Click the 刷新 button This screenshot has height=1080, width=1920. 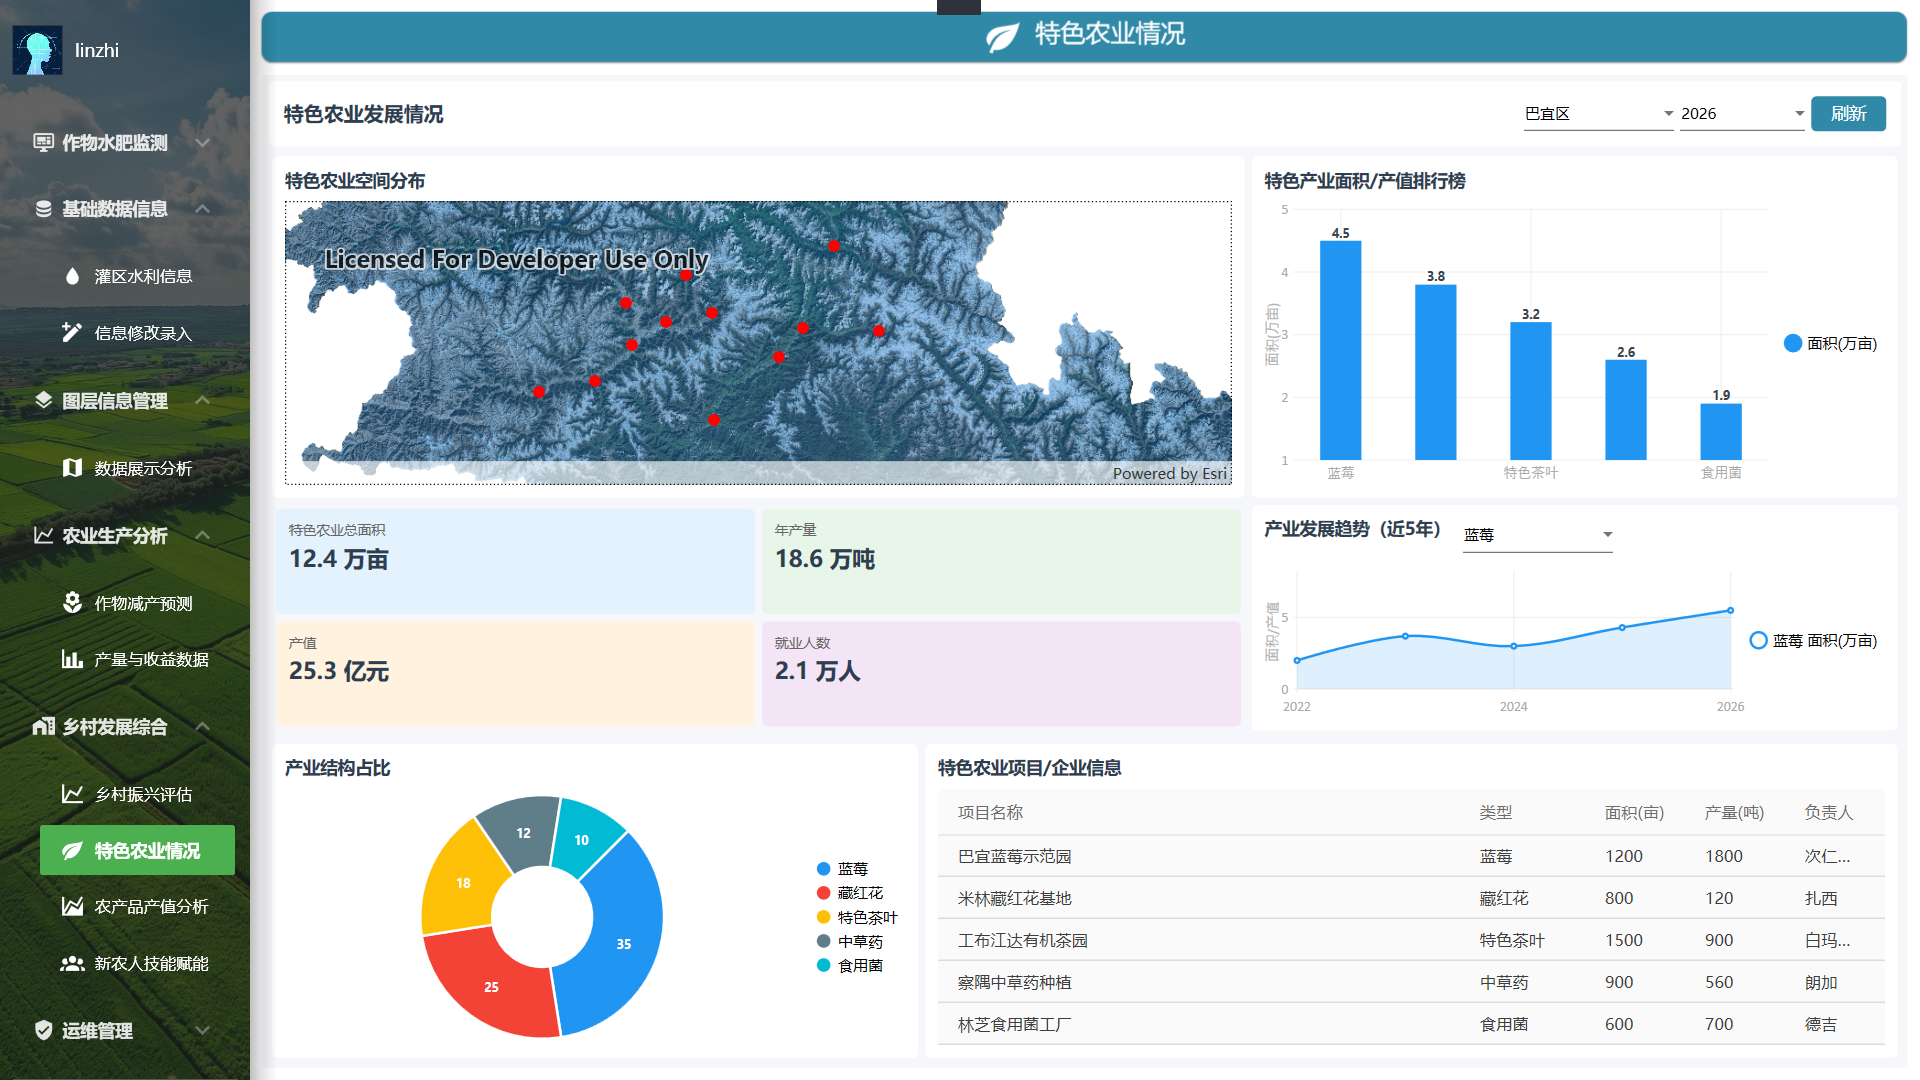[1848, 114]
